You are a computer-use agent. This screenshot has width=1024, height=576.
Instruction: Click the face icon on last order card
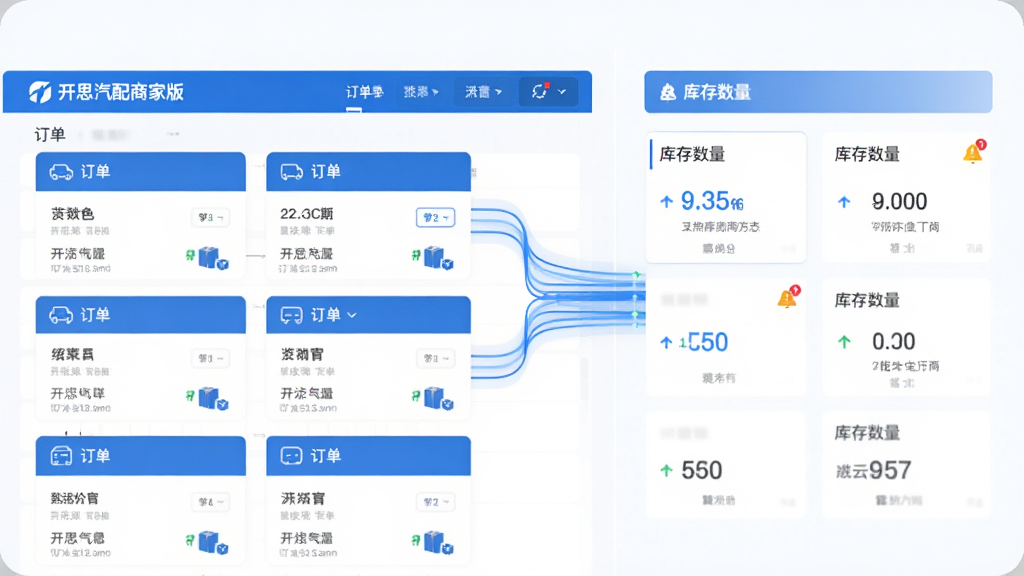point(291,456)
